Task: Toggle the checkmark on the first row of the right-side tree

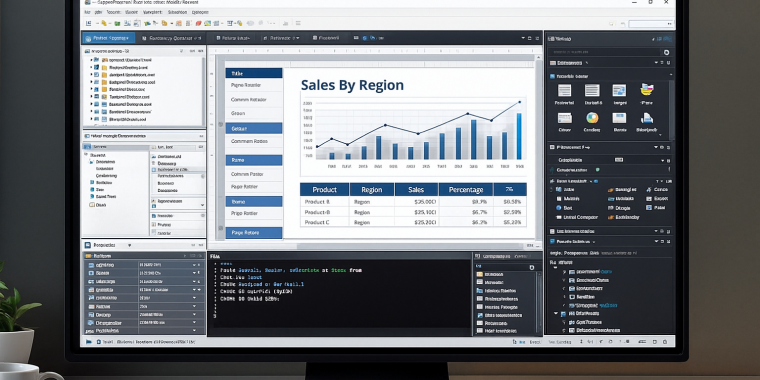Action: click(x=564, y=272)
